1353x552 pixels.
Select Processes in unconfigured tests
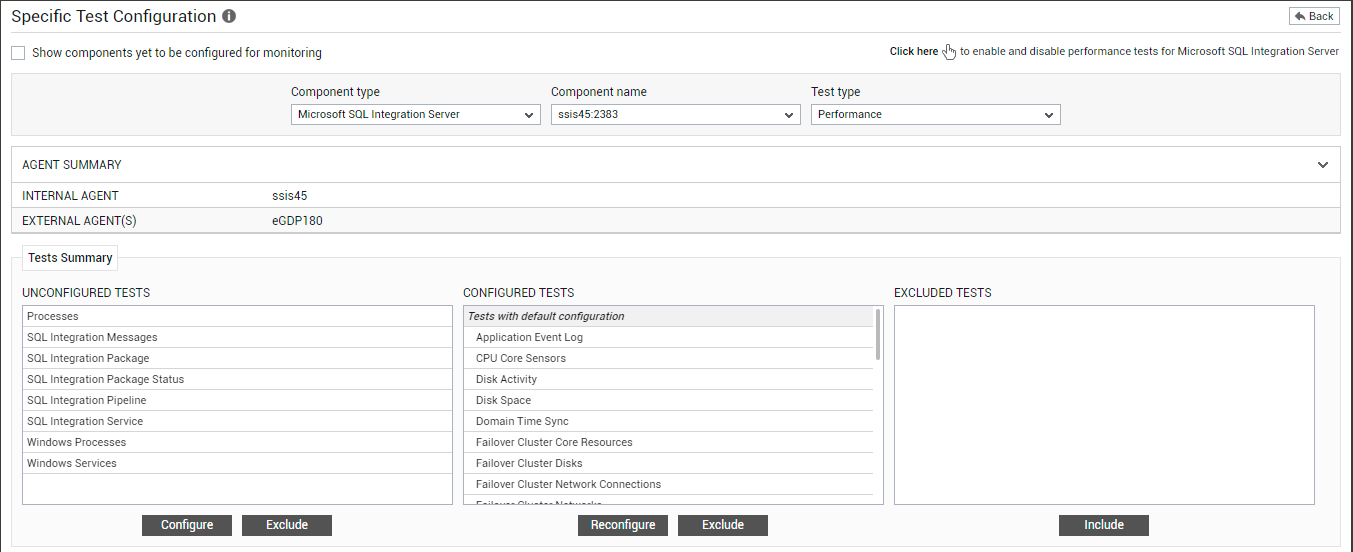click(238, 316)
